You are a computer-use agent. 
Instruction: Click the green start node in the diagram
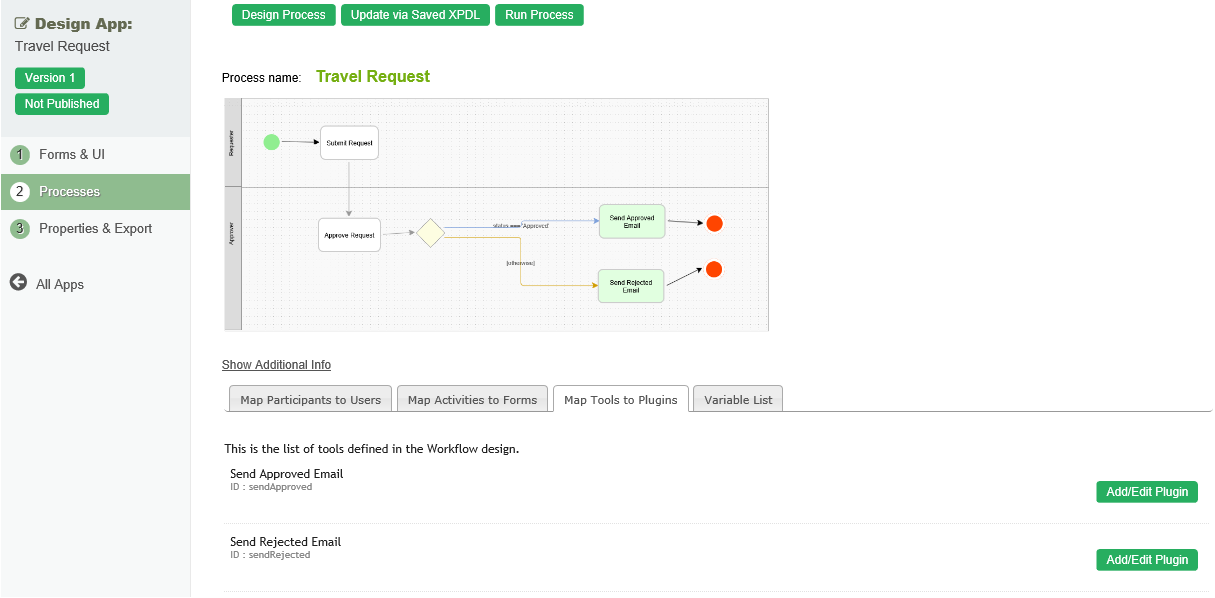(271, 142)
